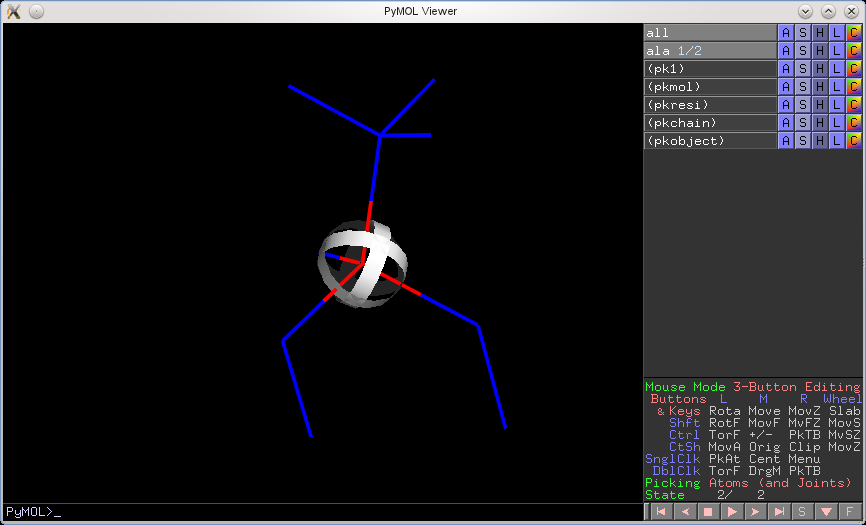Step back one frame
866x525 pixels.
click(x=684, y=512)
